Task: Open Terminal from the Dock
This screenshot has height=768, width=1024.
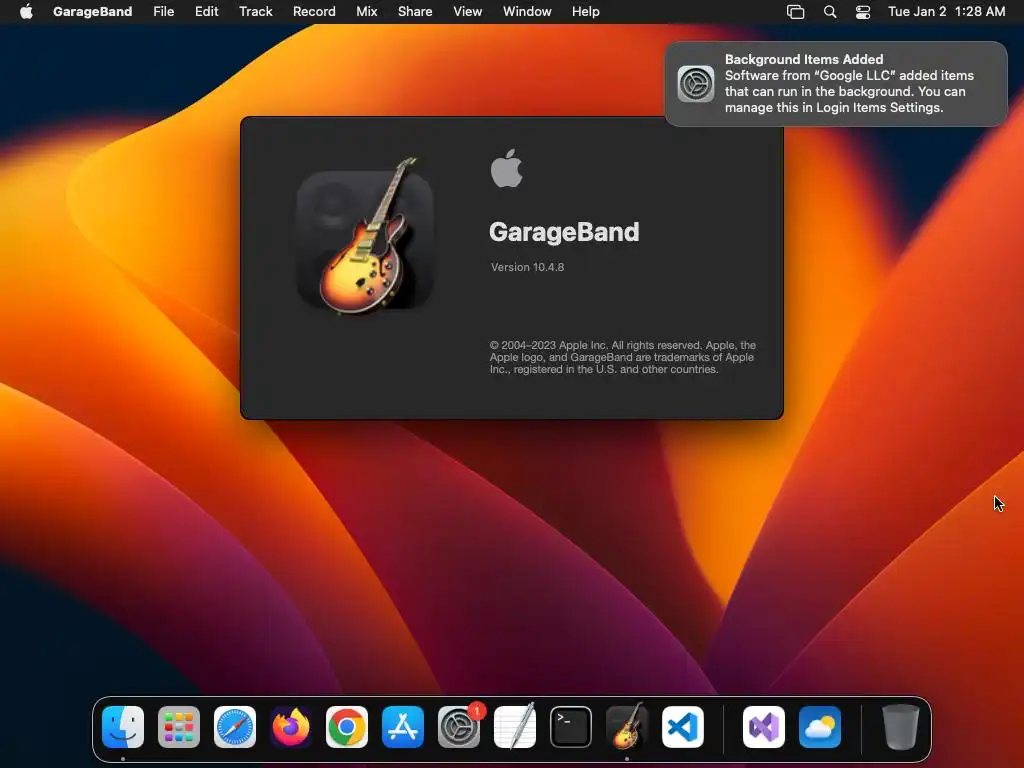Action: (571, 727)
